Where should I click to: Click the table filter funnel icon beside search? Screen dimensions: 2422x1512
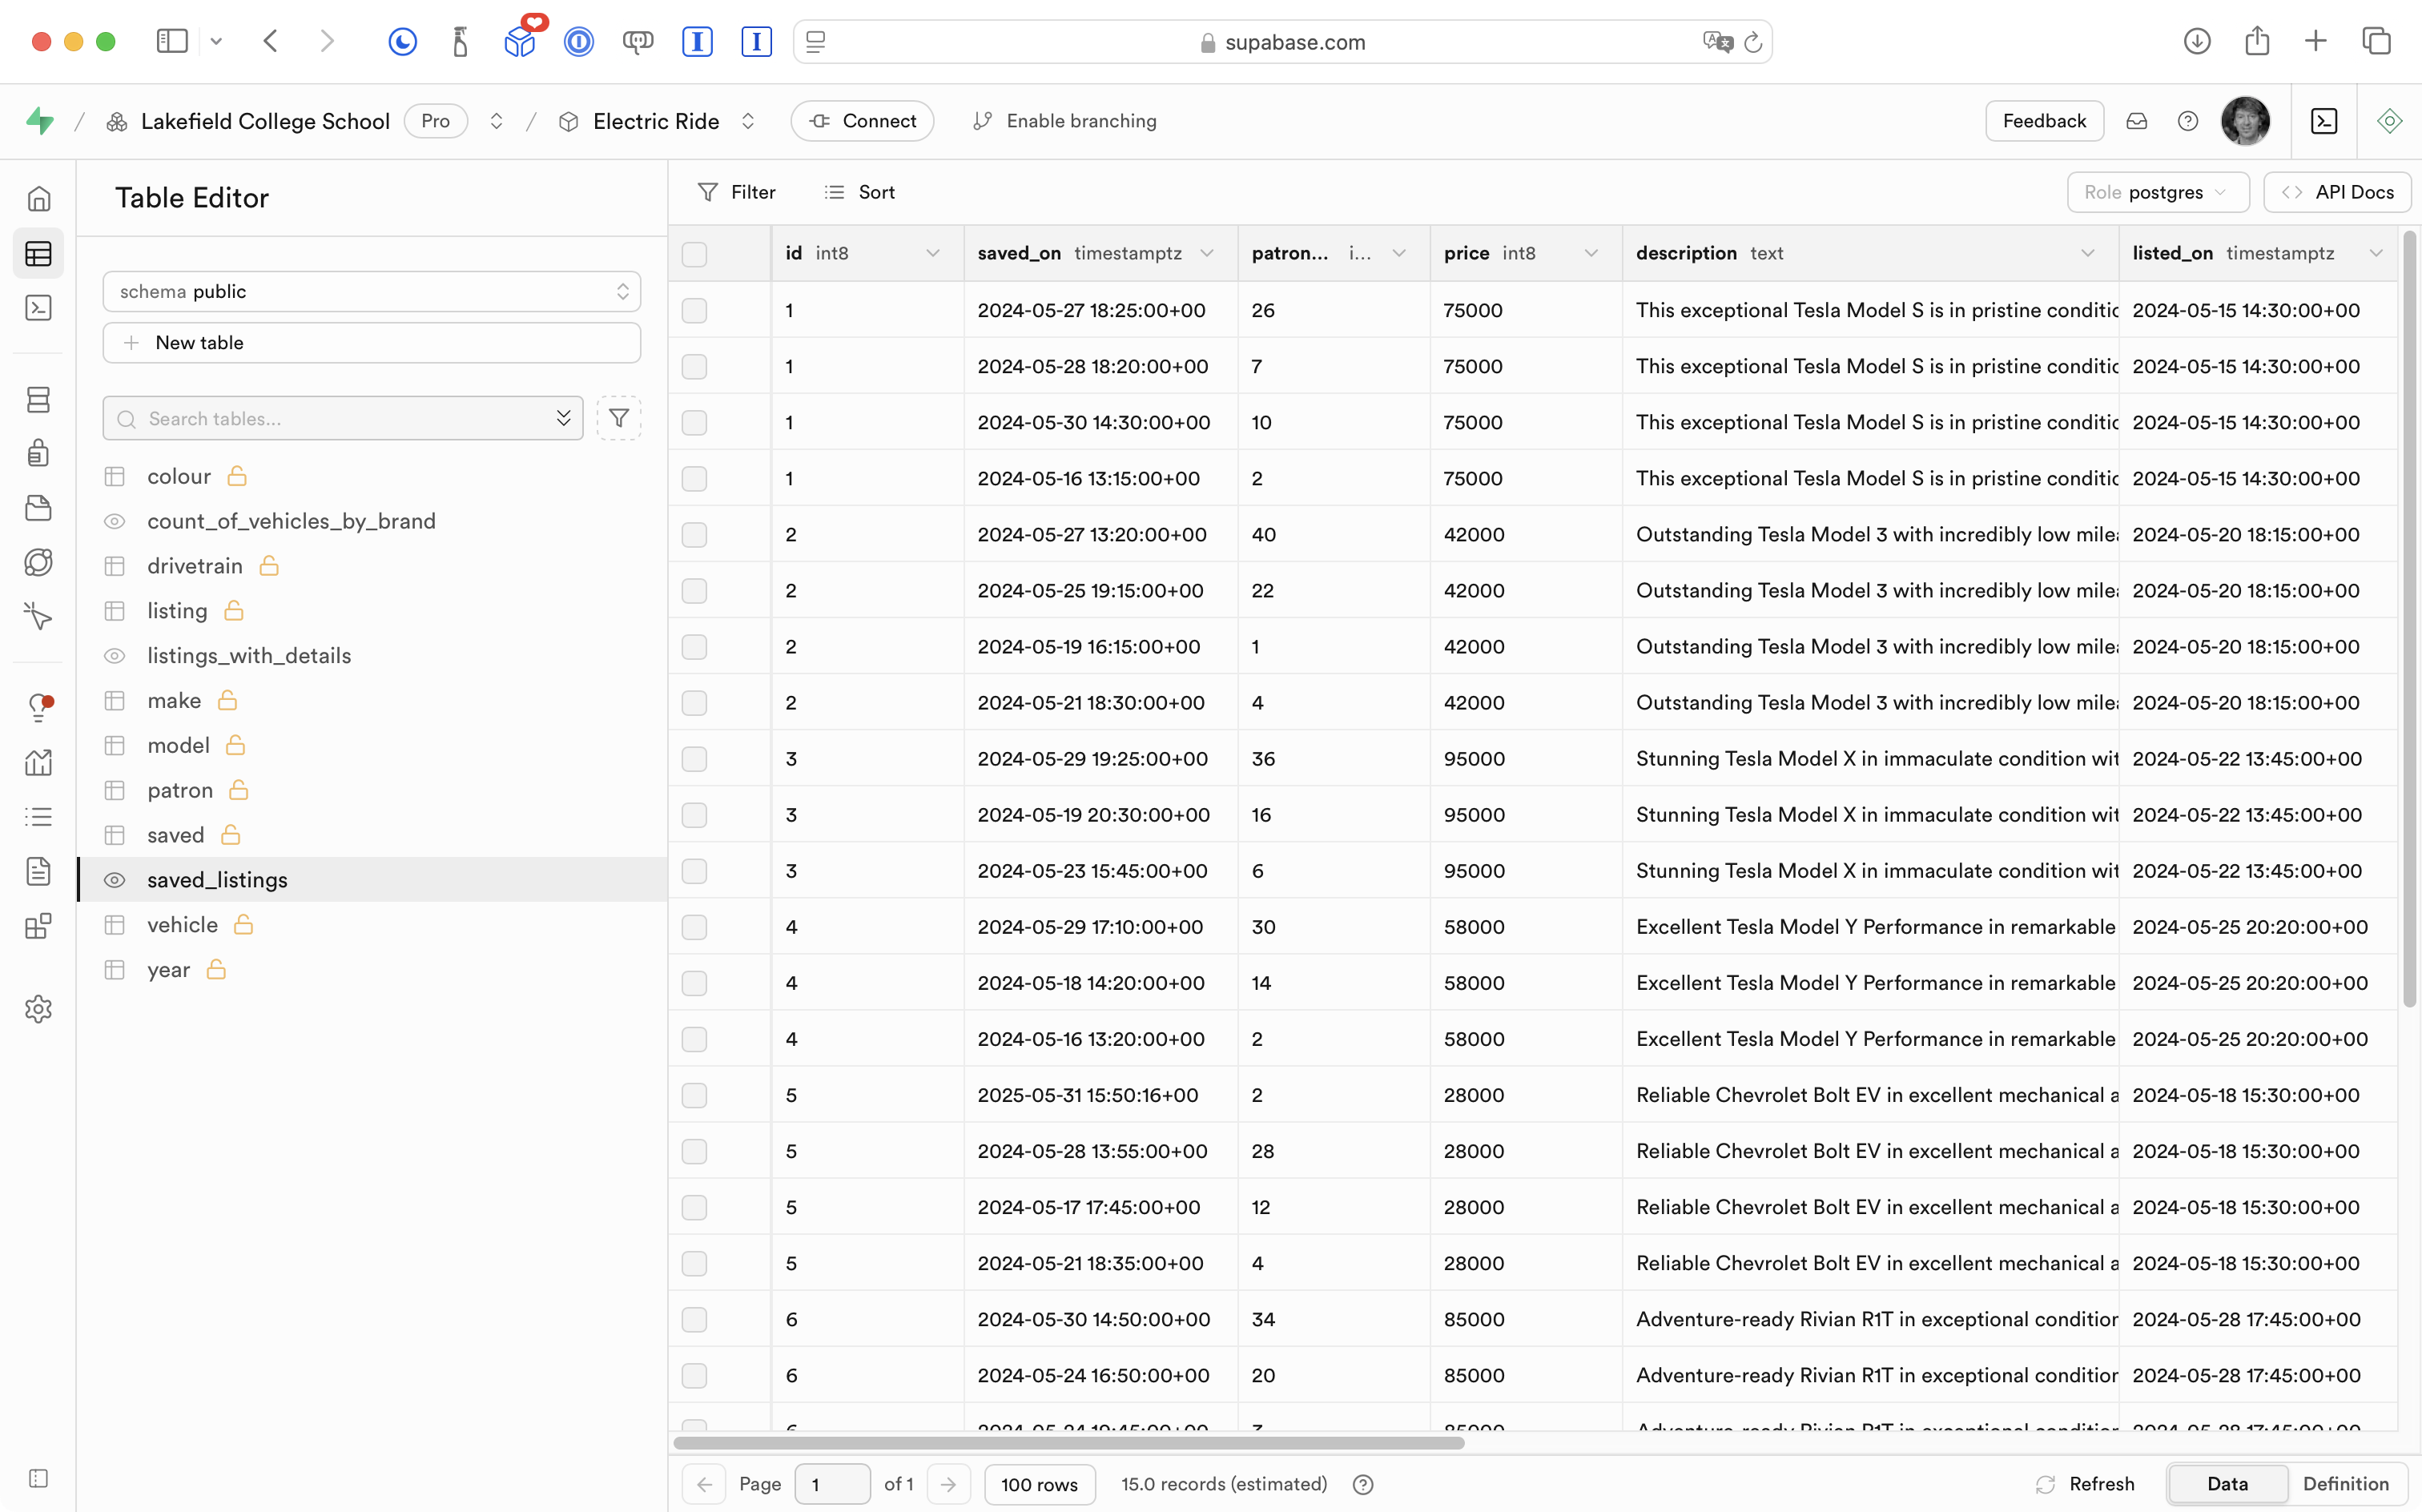(619, 418)
